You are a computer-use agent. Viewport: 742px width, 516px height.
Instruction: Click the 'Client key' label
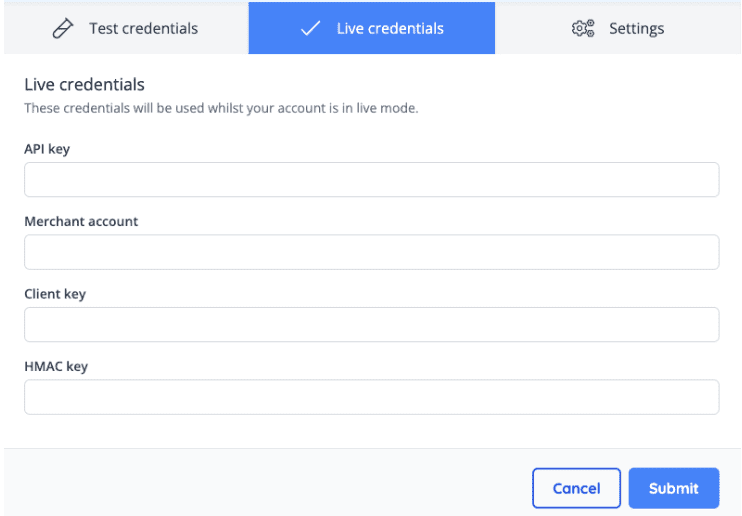point(55,294)
